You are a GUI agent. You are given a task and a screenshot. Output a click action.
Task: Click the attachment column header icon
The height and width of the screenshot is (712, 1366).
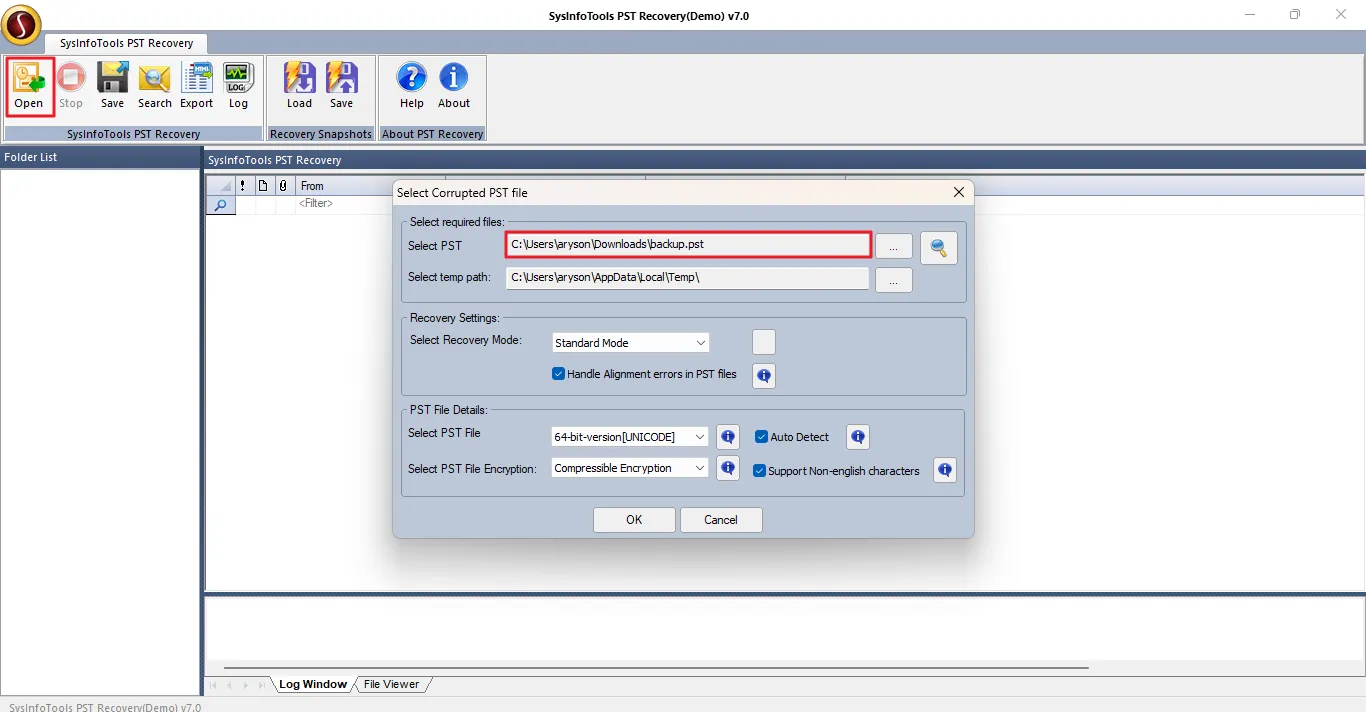point(283,186)
